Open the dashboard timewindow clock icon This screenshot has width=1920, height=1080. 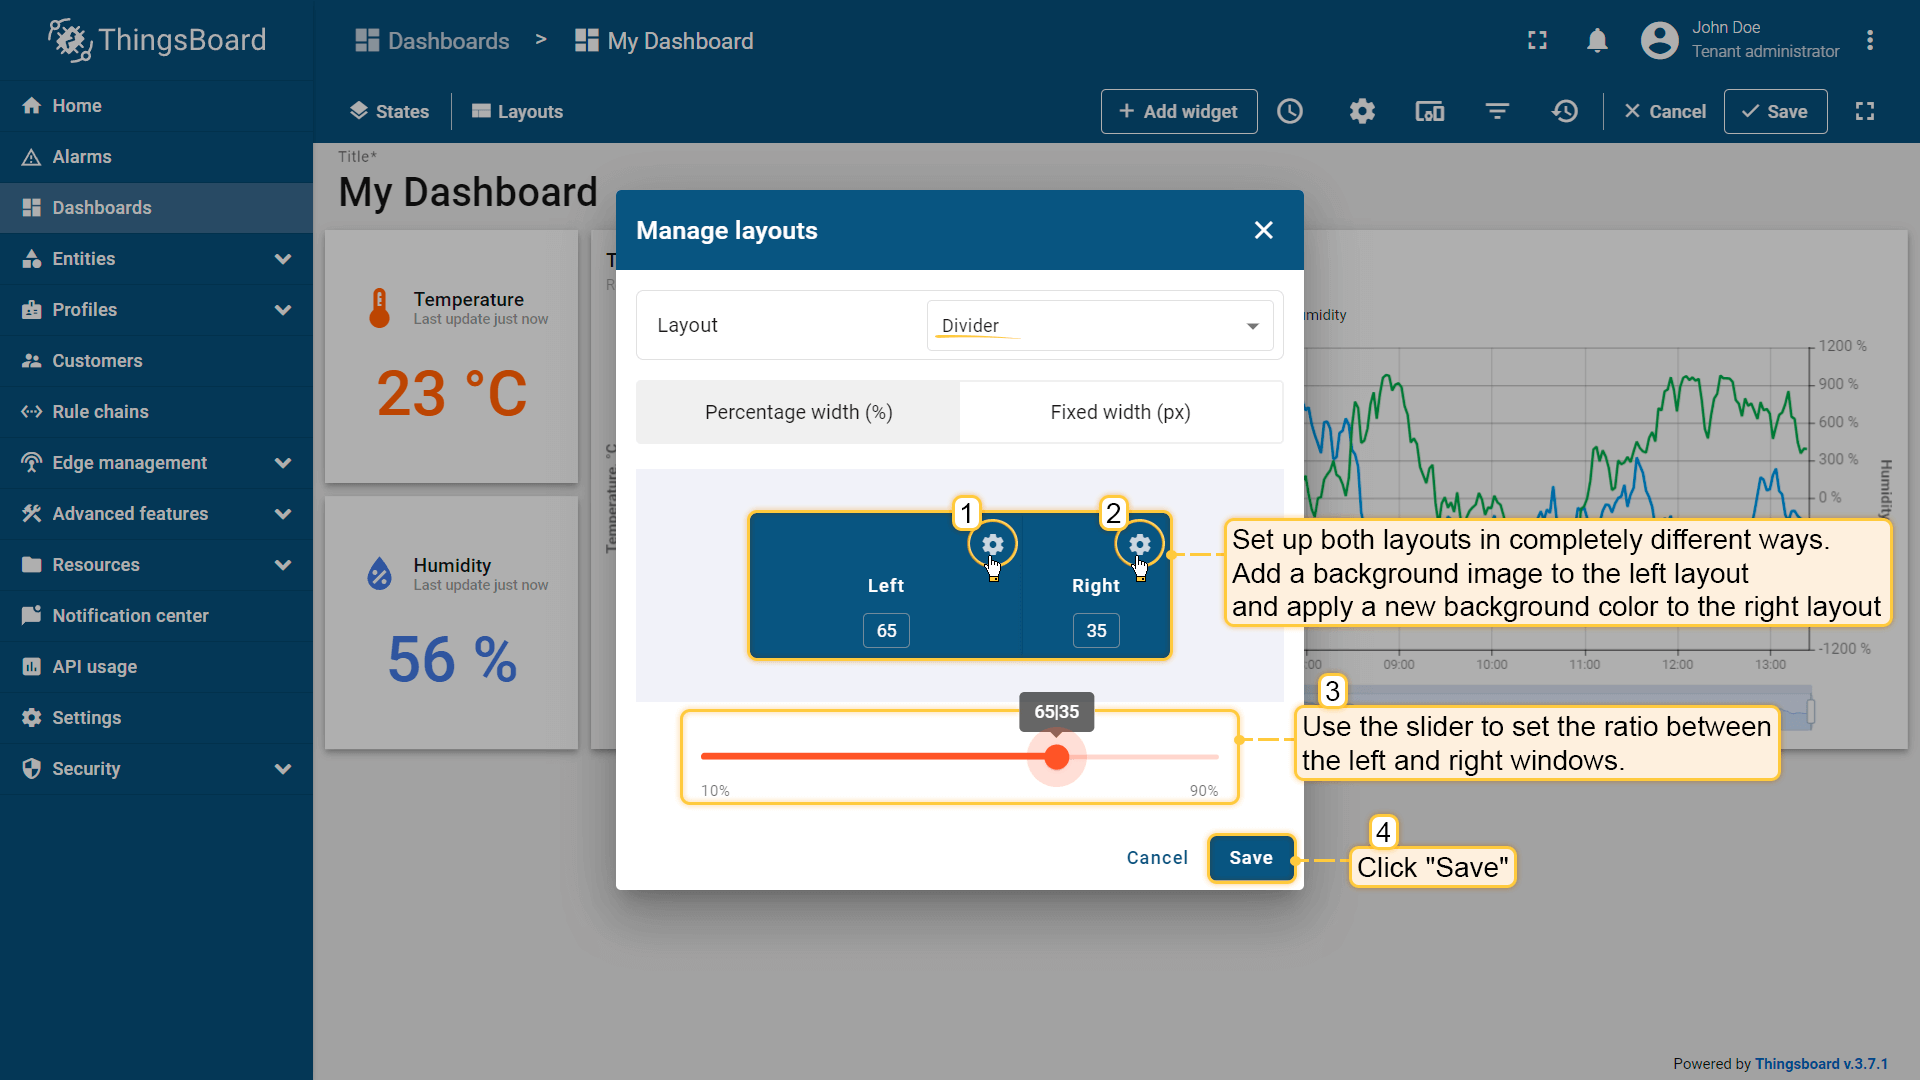coord(1290,111)
